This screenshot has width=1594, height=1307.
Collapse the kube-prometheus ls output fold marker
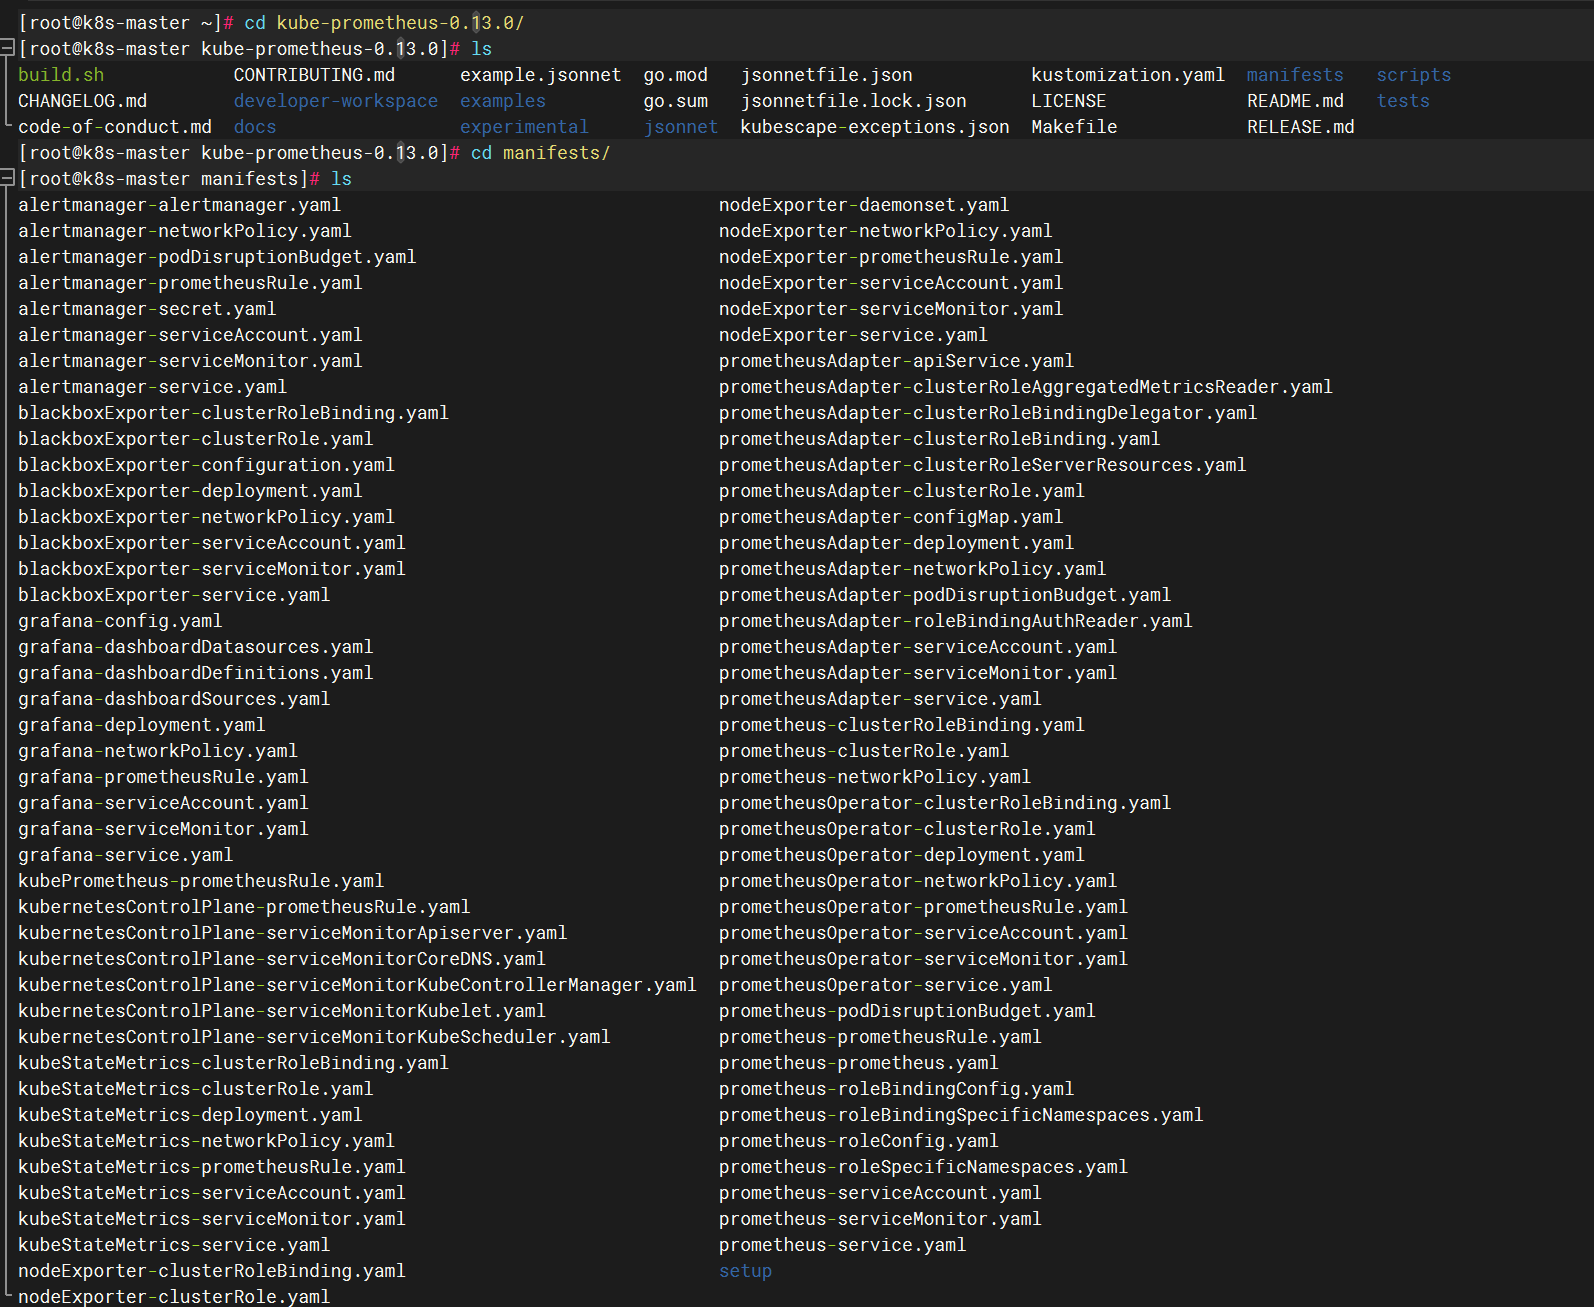7,48
